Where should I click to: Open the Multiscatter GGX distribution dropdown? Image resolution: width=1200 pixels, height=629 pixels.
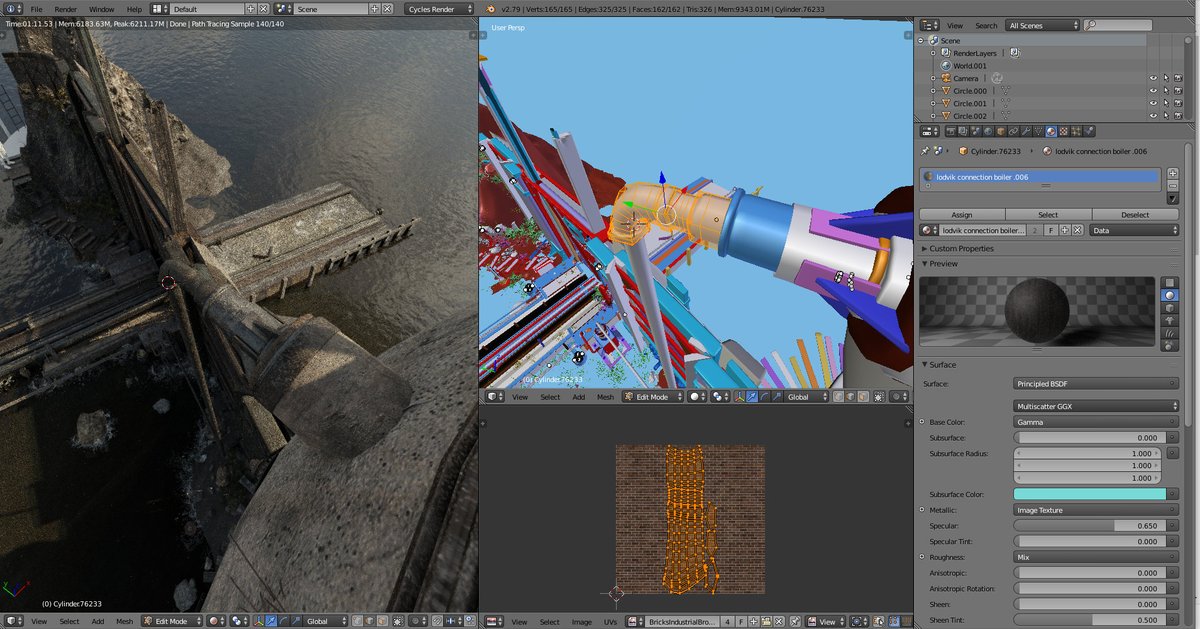[1096, 406]
